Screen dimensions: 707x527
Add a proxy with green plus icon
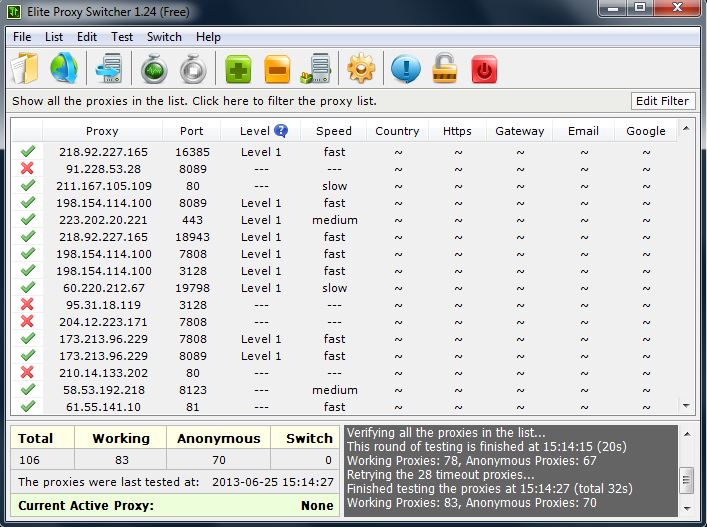pyautogui.click(x=238, y=69)
